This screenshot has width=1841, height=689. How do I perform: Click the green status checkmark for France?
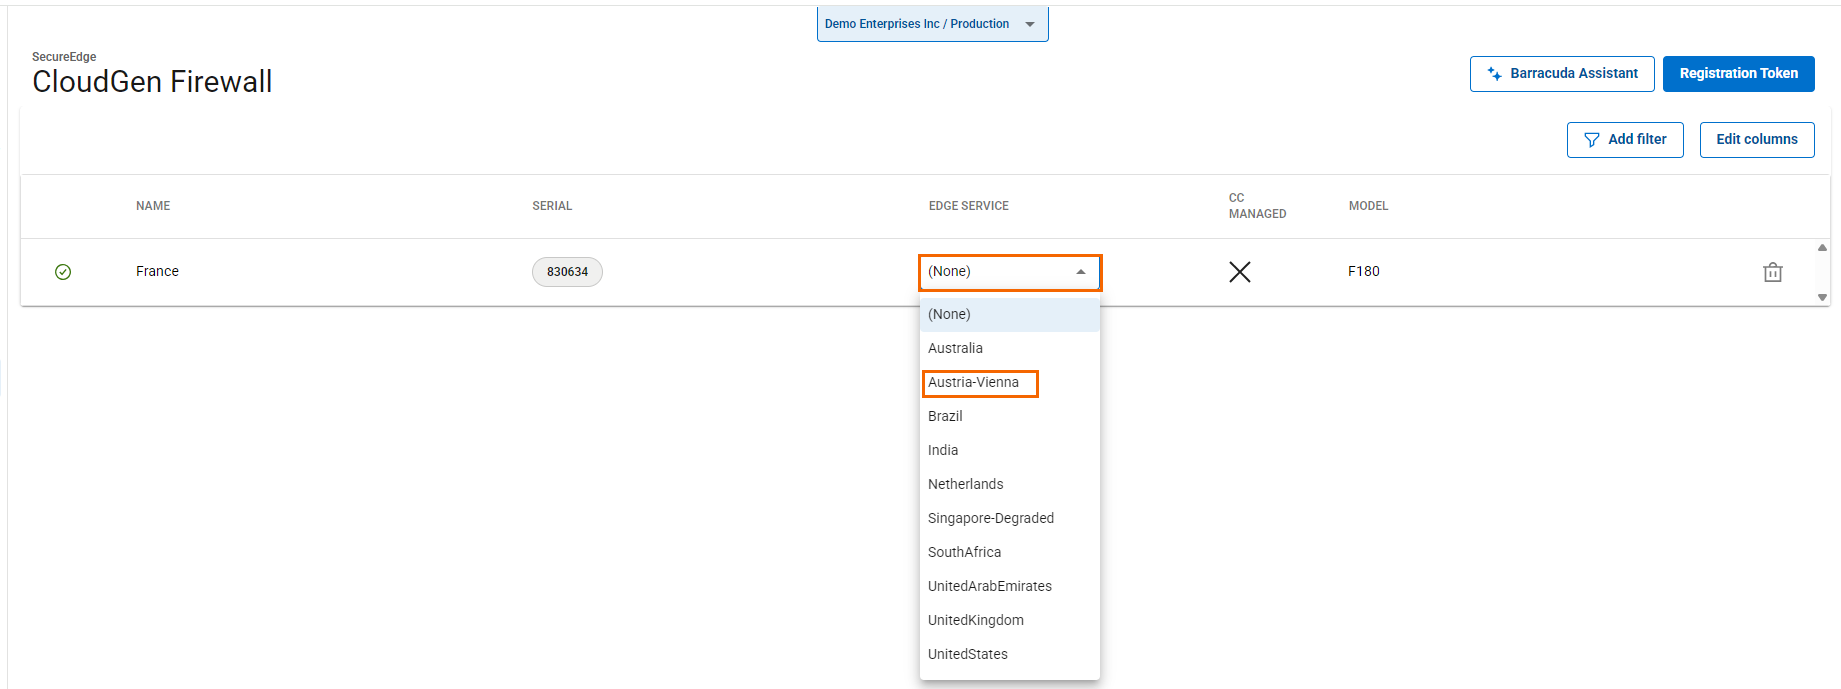(x=63, y=272)
